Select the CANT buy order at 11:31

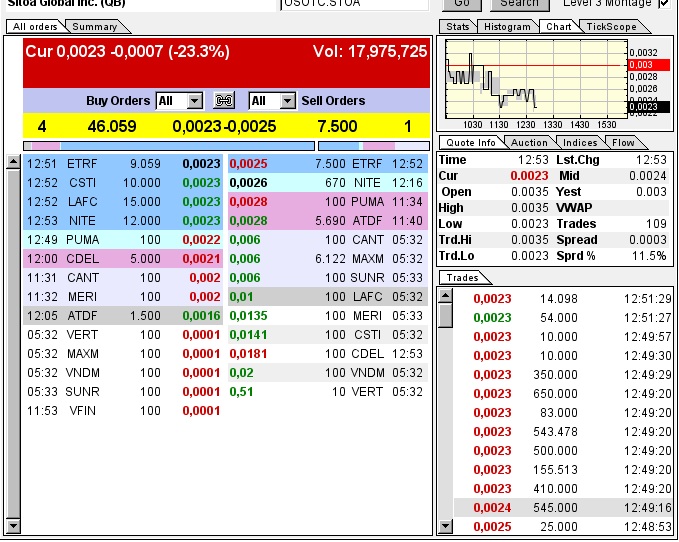[123, 277]
